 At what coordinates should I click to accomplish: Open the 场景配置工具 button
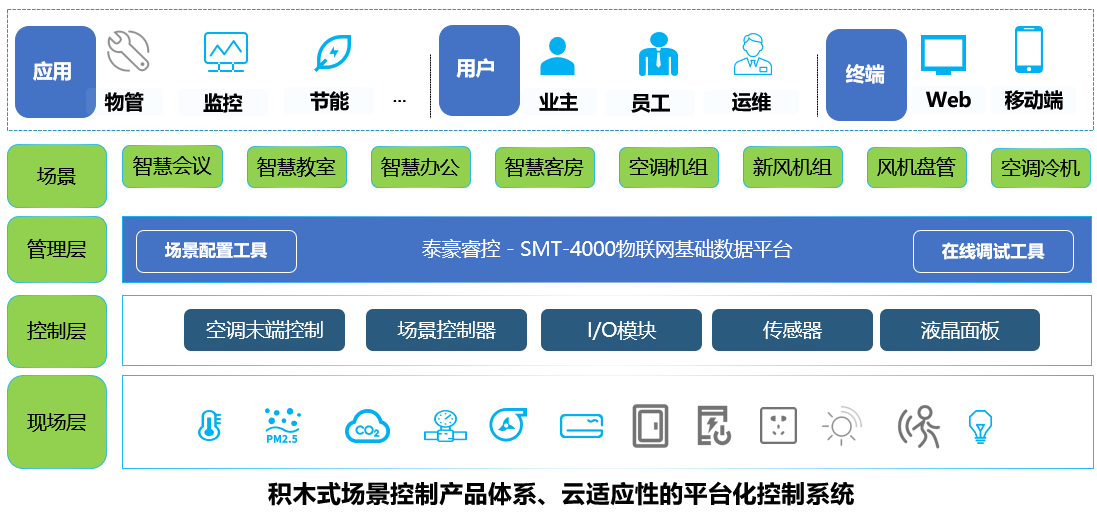(x=216, y=251)
